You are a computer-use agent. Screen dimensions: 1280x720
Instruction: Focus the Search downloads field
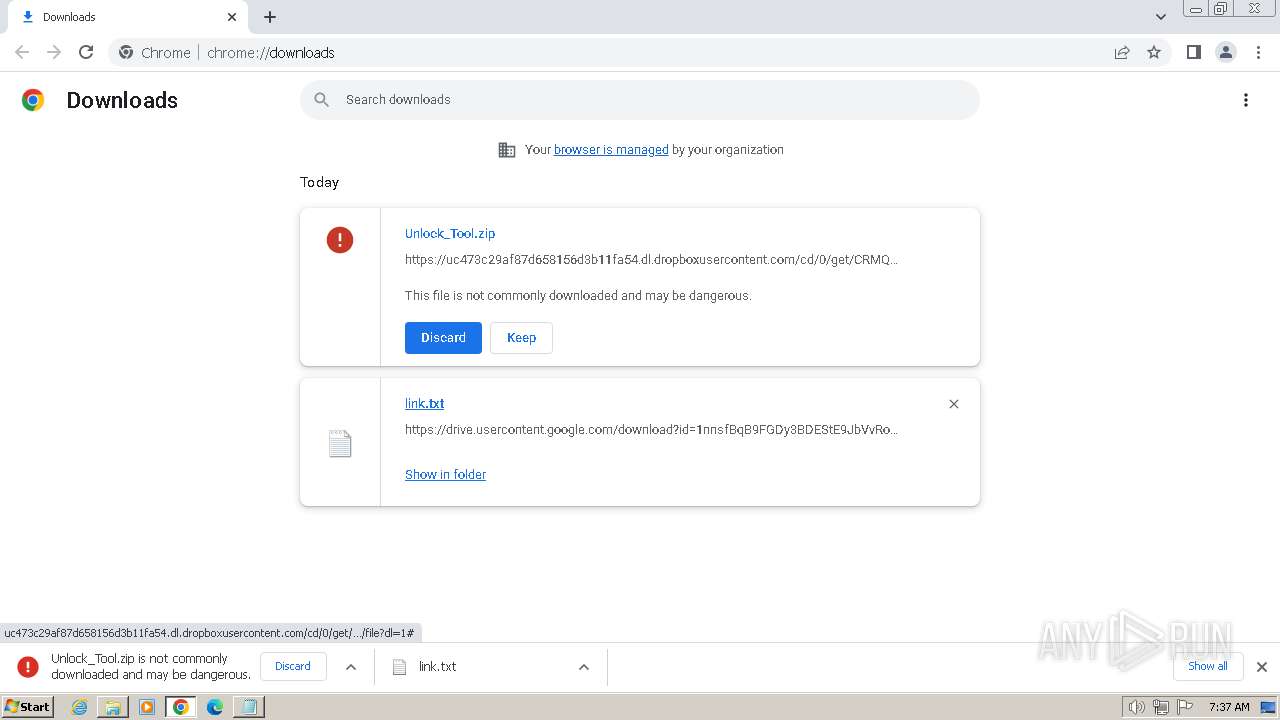click(x=640, y=100)
